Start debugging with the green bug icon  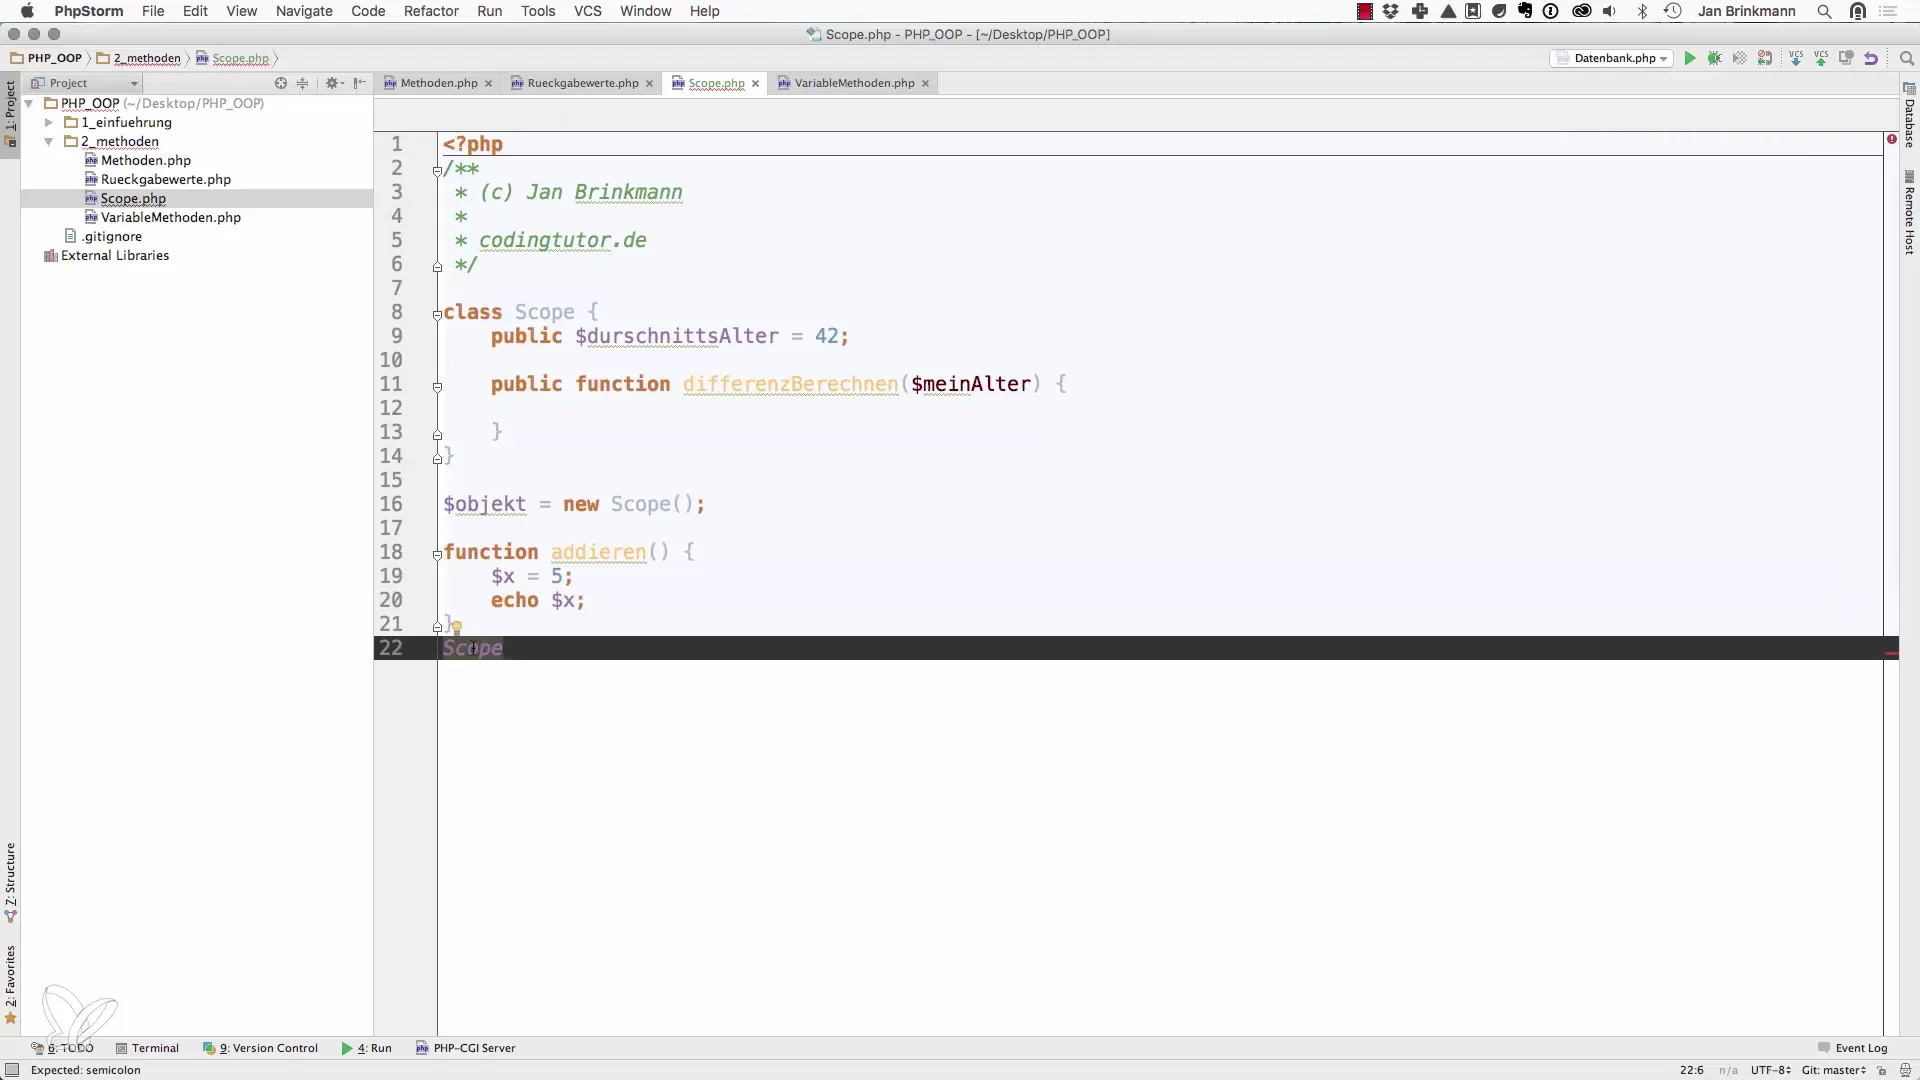pyautogui.click(x=1715, y=58)
